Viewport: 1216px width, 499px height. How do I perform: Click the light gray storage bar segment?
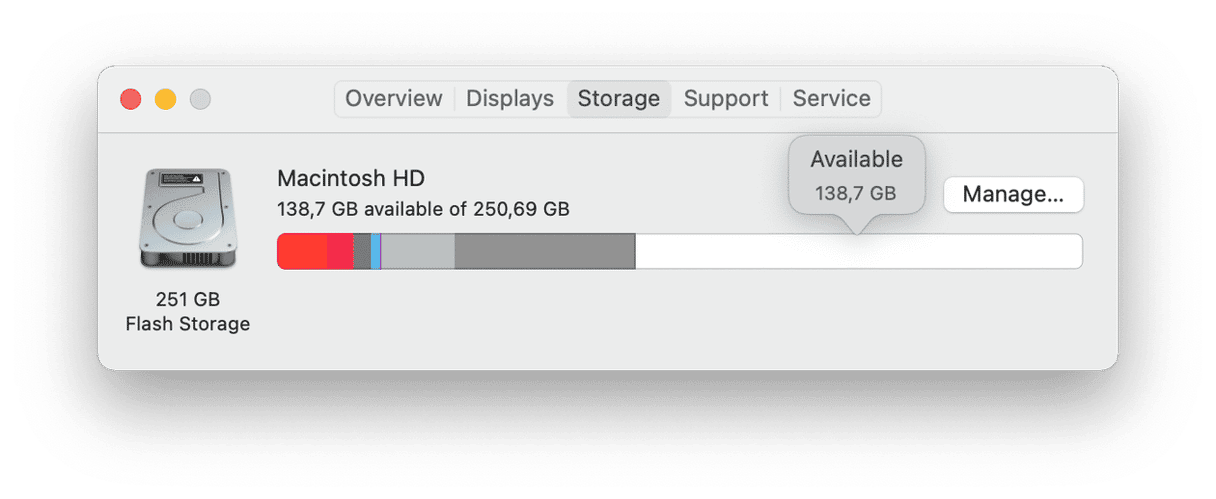(x=418, y=251)
